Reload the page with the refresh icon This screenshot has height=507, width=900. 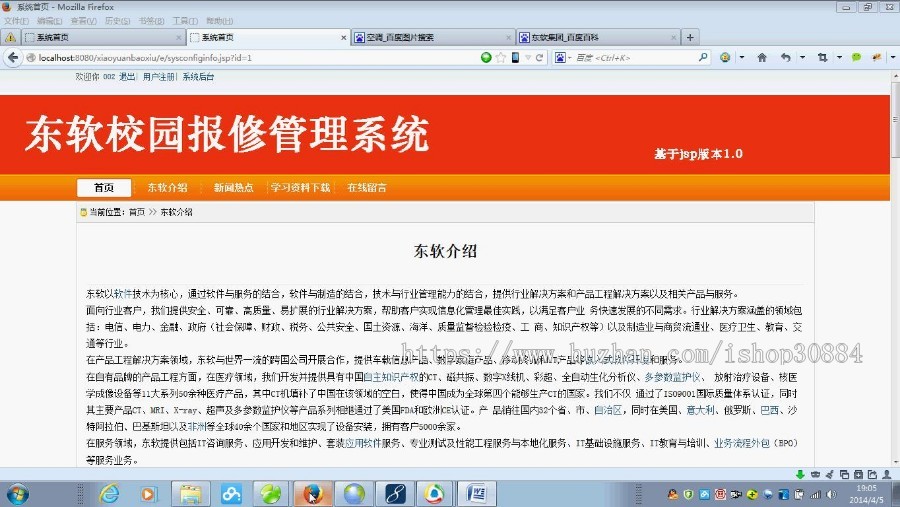[540, 57]
